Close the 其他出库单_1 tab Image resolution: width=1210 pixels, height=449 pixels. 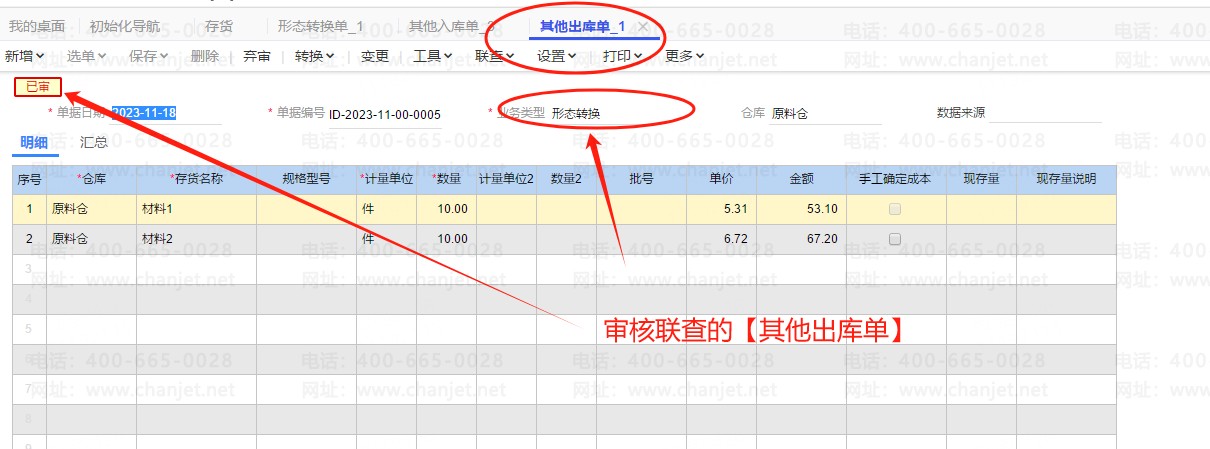pos(643,26)
